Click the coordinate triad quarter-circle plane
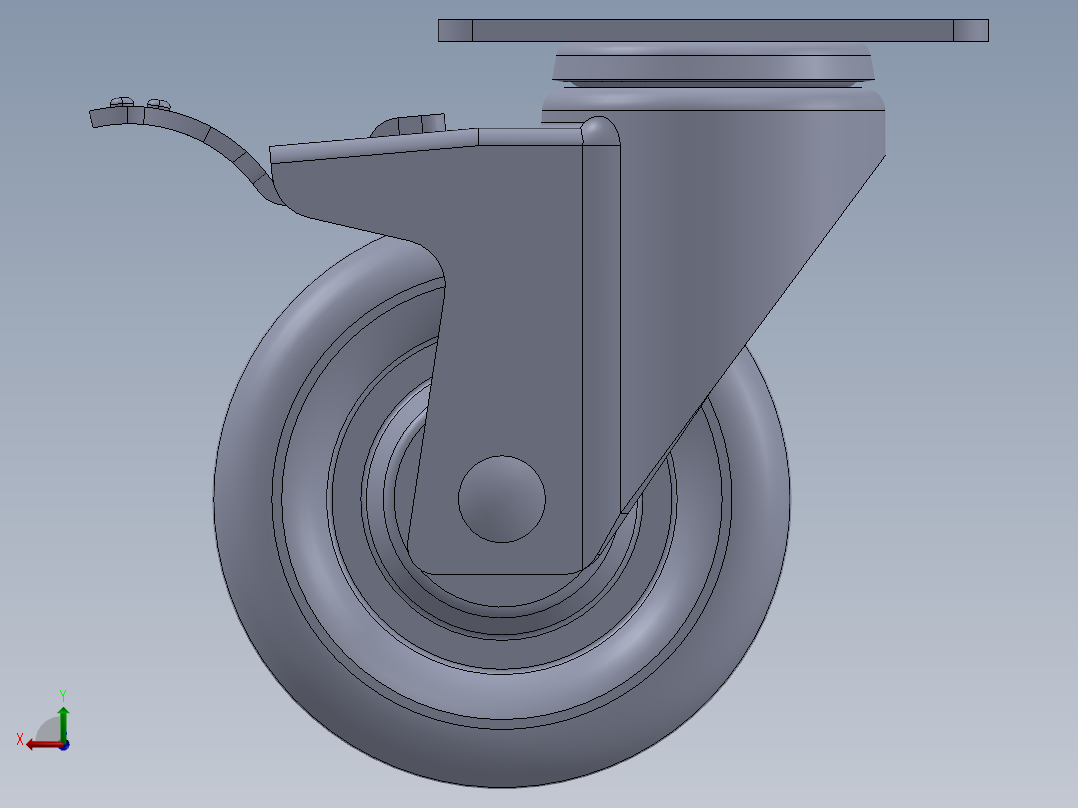This screenshot has height=808, width=1078. 50,728
